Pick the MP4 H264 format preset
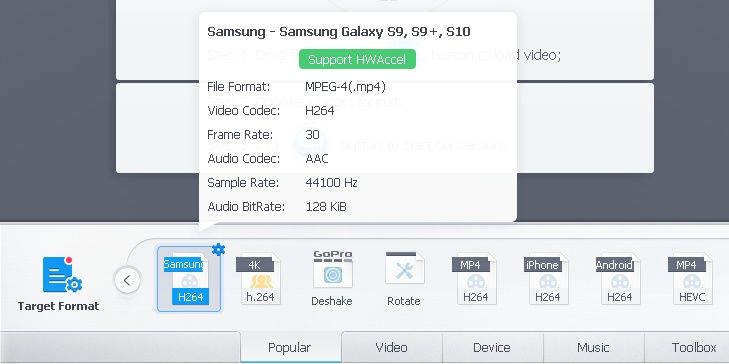The width and height of the screenshot is (729, 364). click(474, 279)
